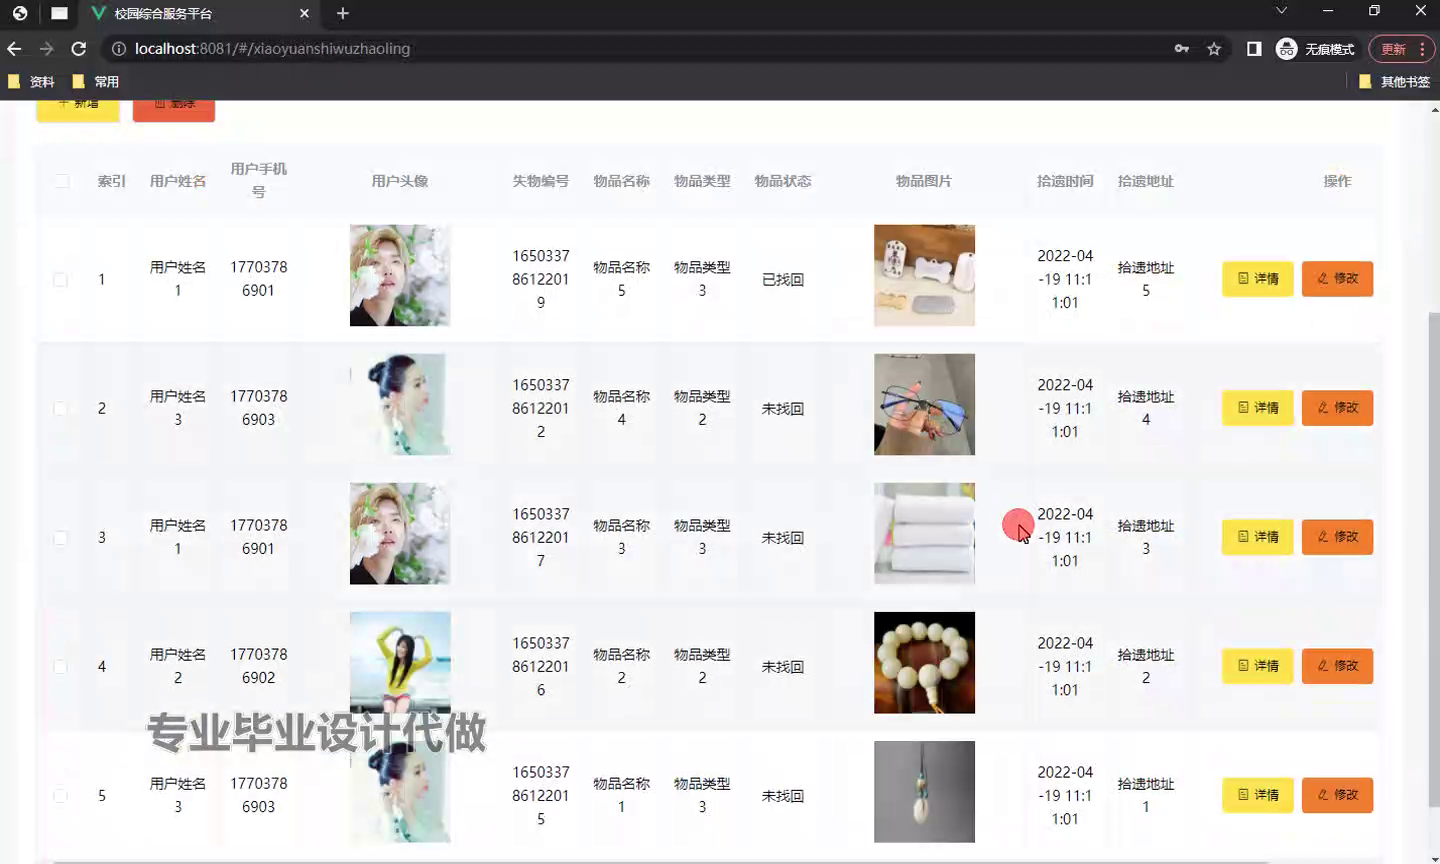Image resolution: width=1440 pixels, height=864 pixels.
Task: Open 详情 for the row with 拾遗地址 1
Action: pos(1258,795)
